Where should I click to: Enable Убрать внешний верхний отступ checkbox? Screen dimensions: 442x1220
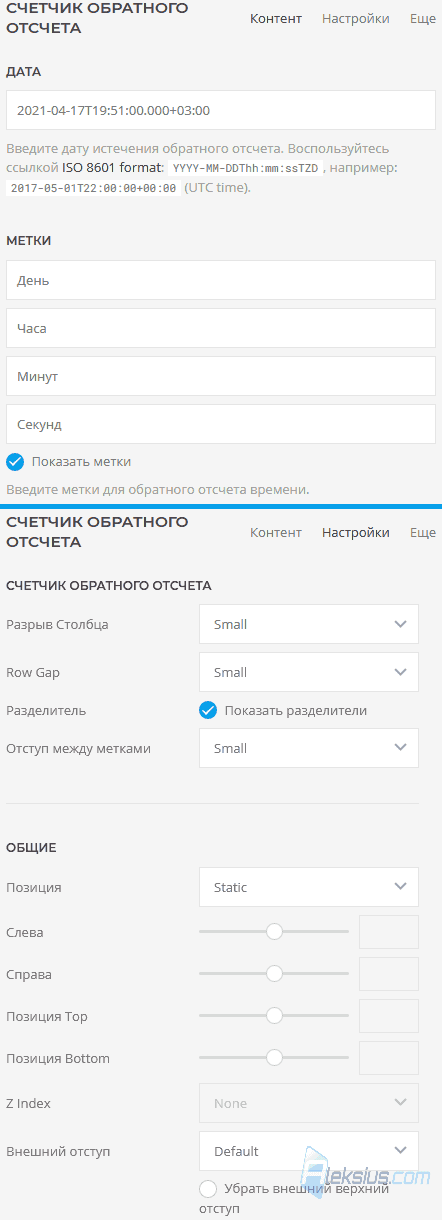click(208, 1189)
